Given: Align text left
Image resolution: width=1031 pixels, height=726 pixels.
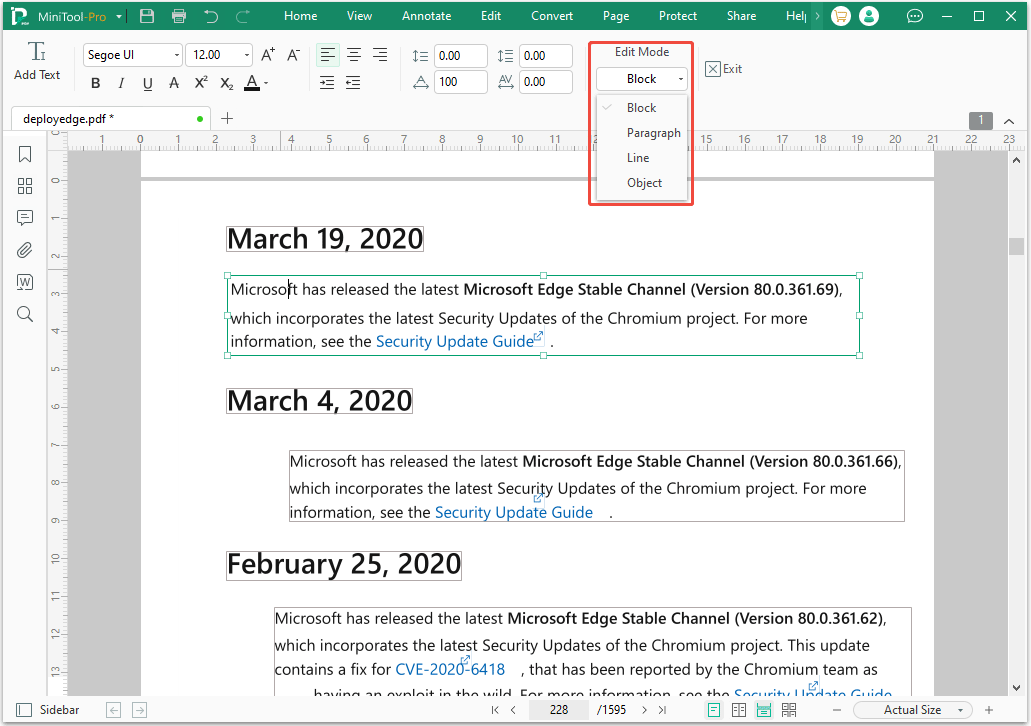Looking at the screenshot, I should click(327, 55).
